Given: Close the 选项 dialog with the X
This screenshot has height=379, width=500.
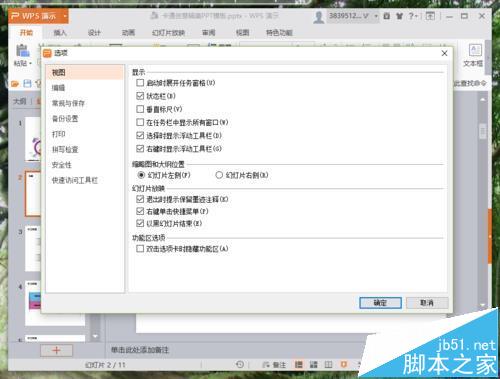Looking at the screenshot, I should 444,53.
